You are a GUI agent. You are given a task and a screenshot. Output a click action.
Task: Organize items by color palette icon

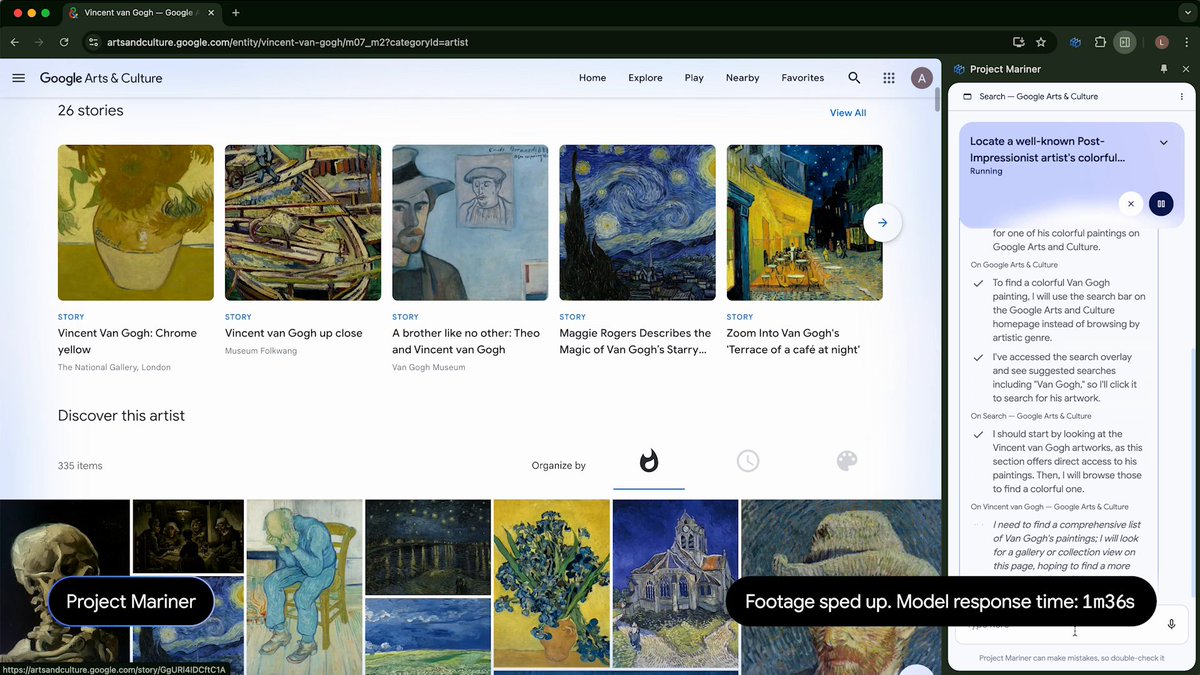847,461
